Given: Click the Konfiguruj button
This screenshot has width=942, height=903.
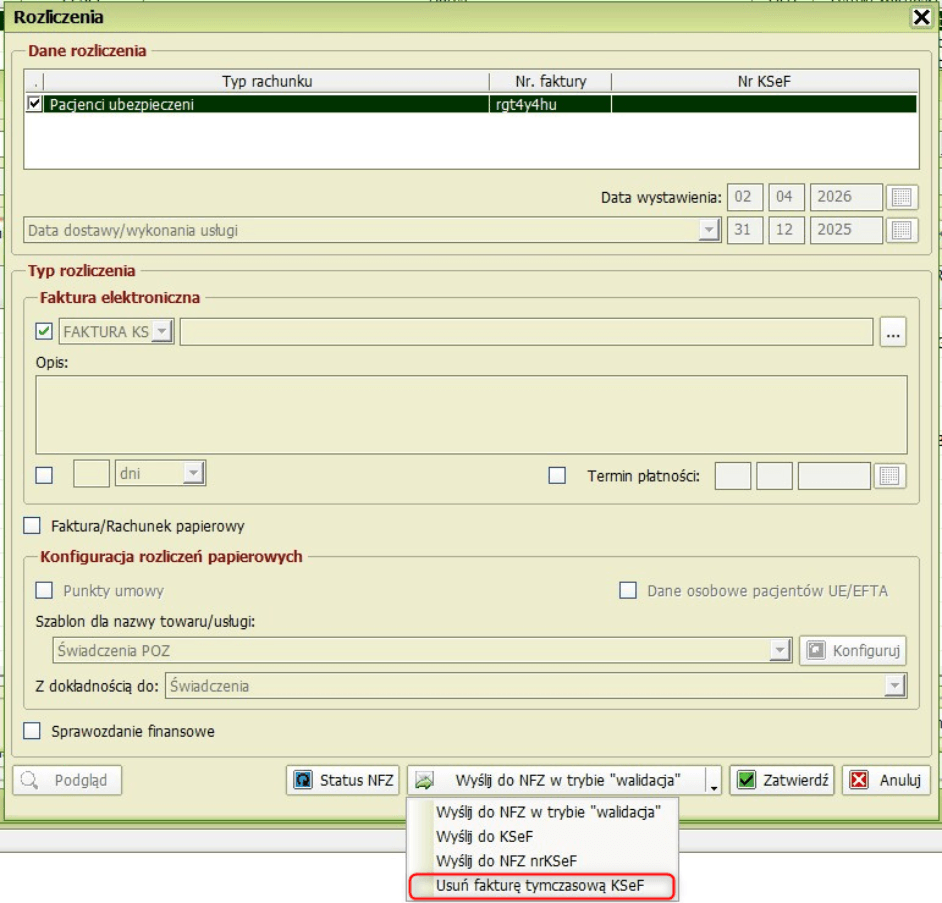Looking at the screenshot, I should coord(853,650).
